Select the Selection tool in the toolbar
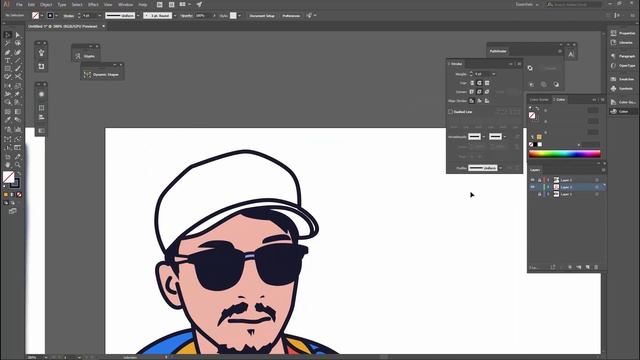This screenshot has height=360, width=640. (8, 35)
